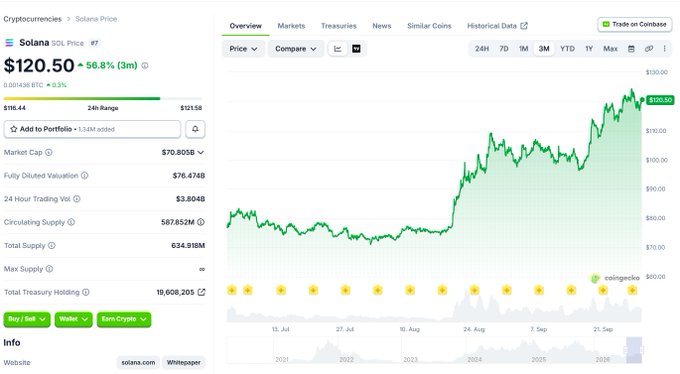The height and width of the screenshot is (374, 680).
Task: Click the $120.50 current price tag on chart
Action: (660, 100)
